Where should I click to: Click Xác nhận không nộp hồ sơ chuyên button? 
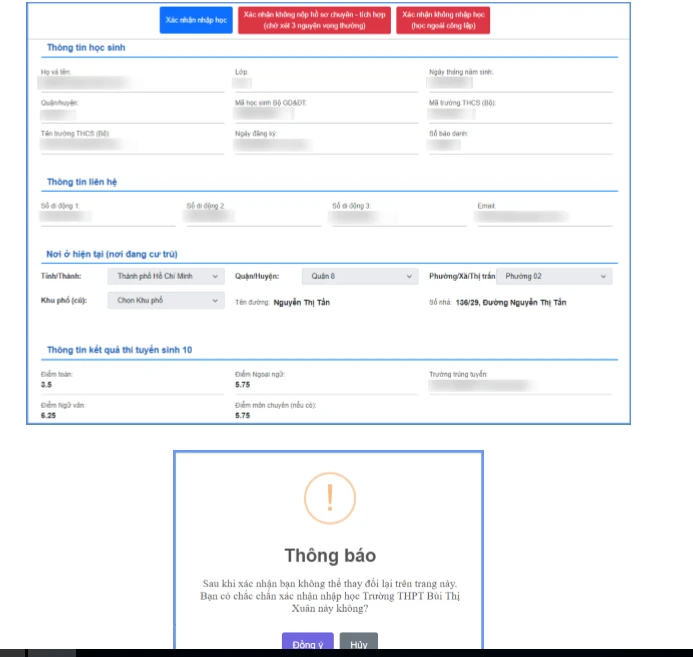314,21
